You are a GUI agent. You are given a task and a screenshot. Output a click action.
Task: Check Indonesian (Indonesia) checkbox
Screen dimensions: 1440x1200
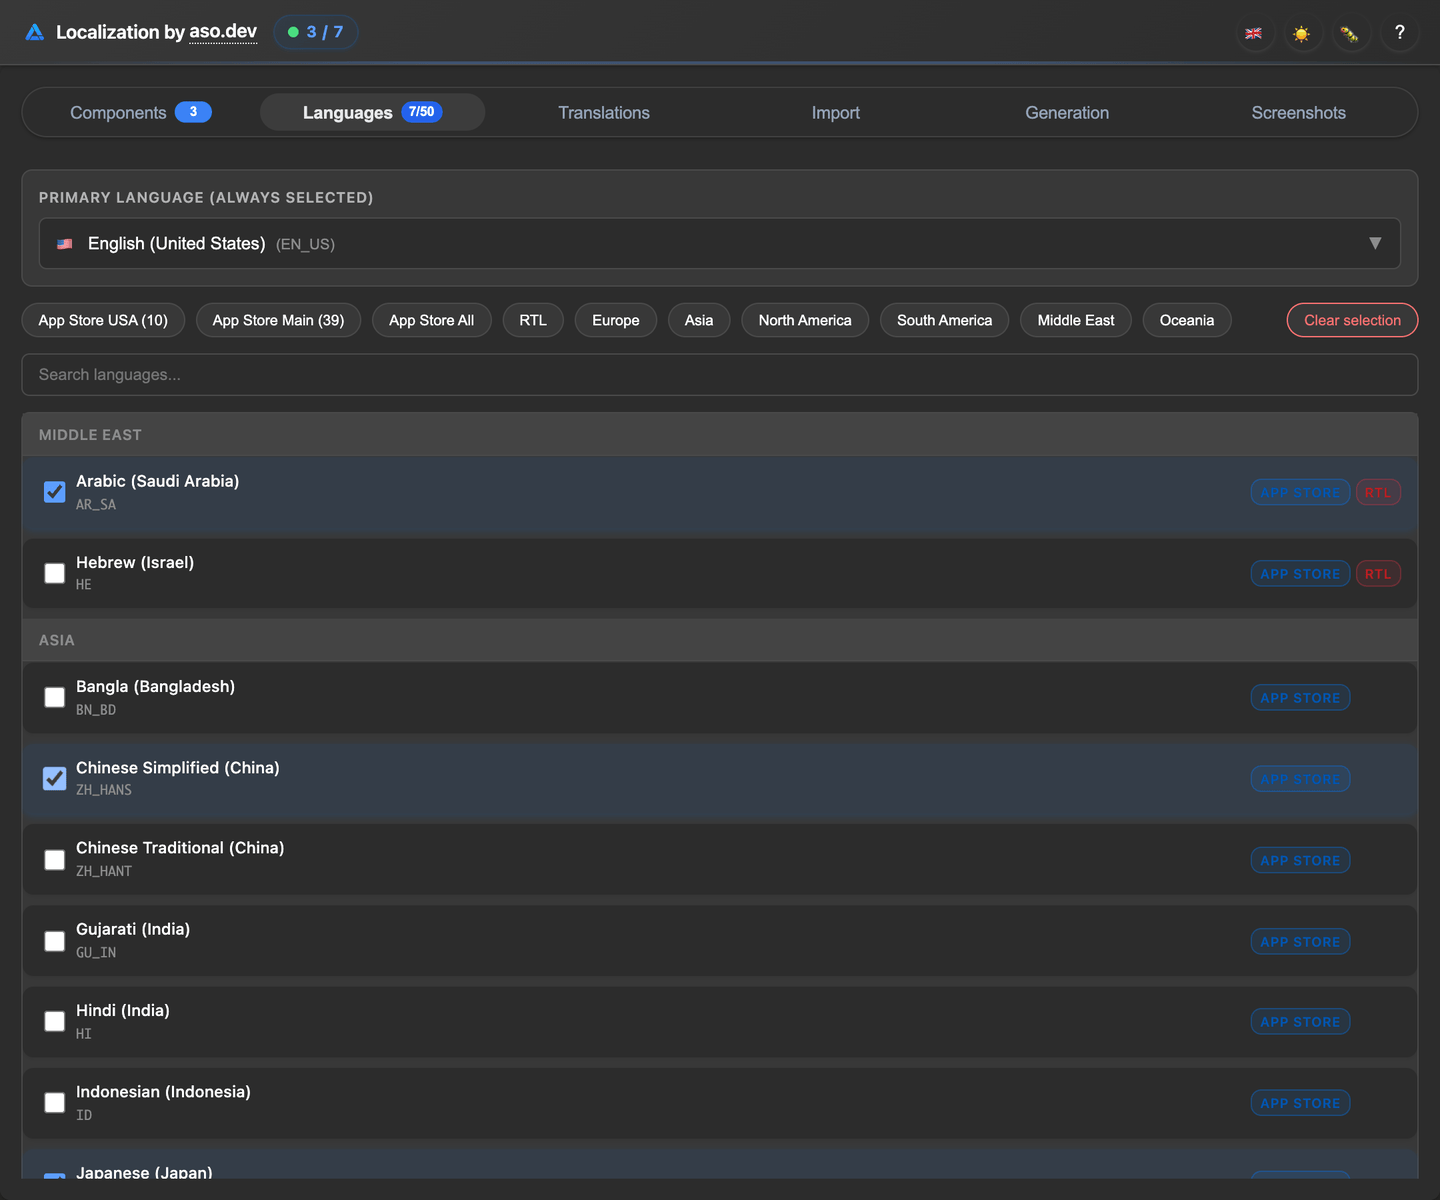pos(55,1102)
